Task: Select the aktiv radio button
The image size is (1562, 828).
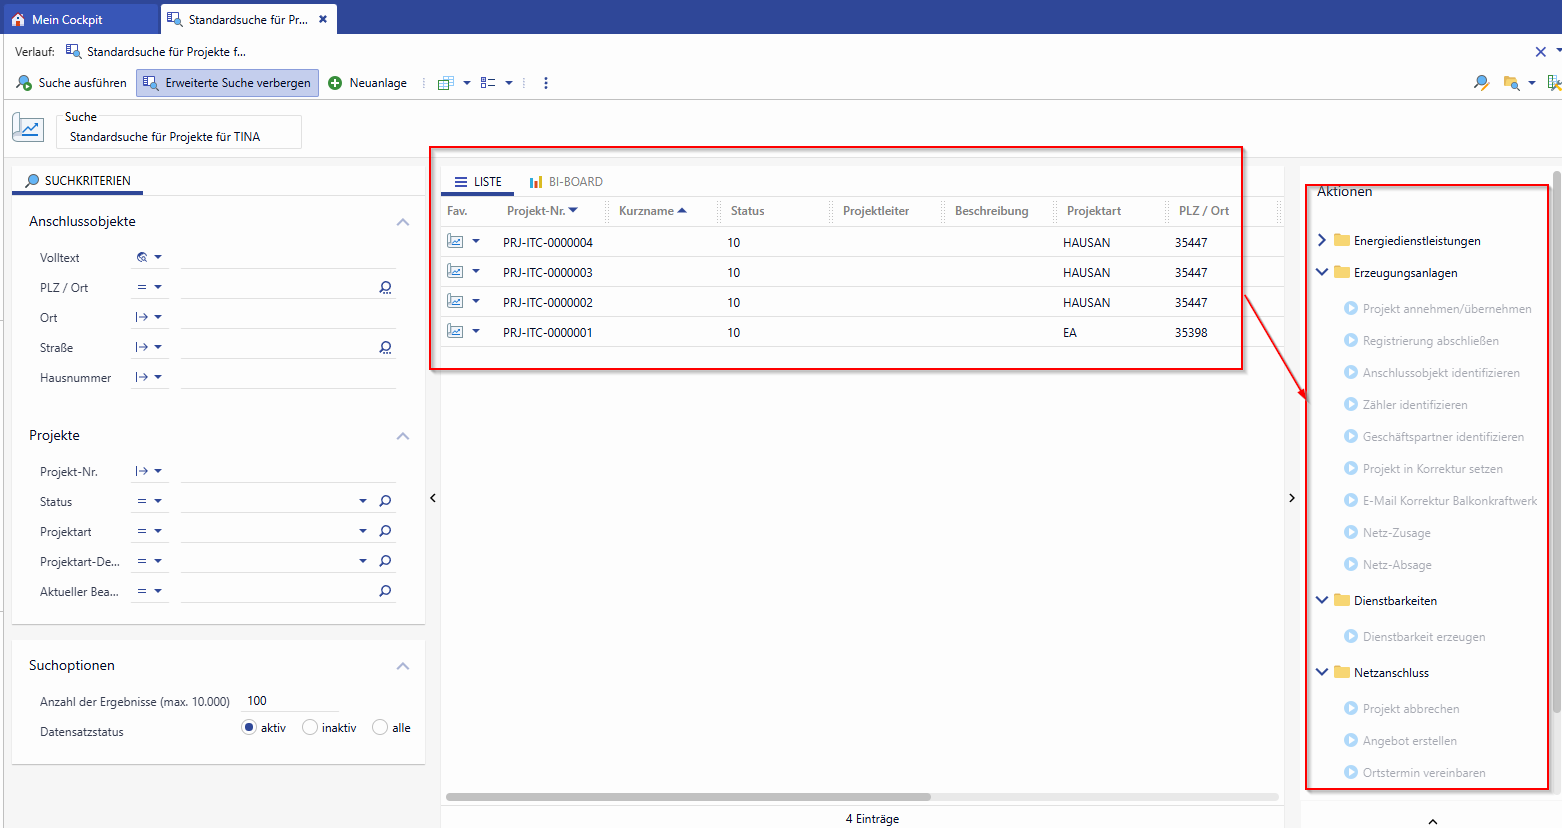Action: click(249, 727)
